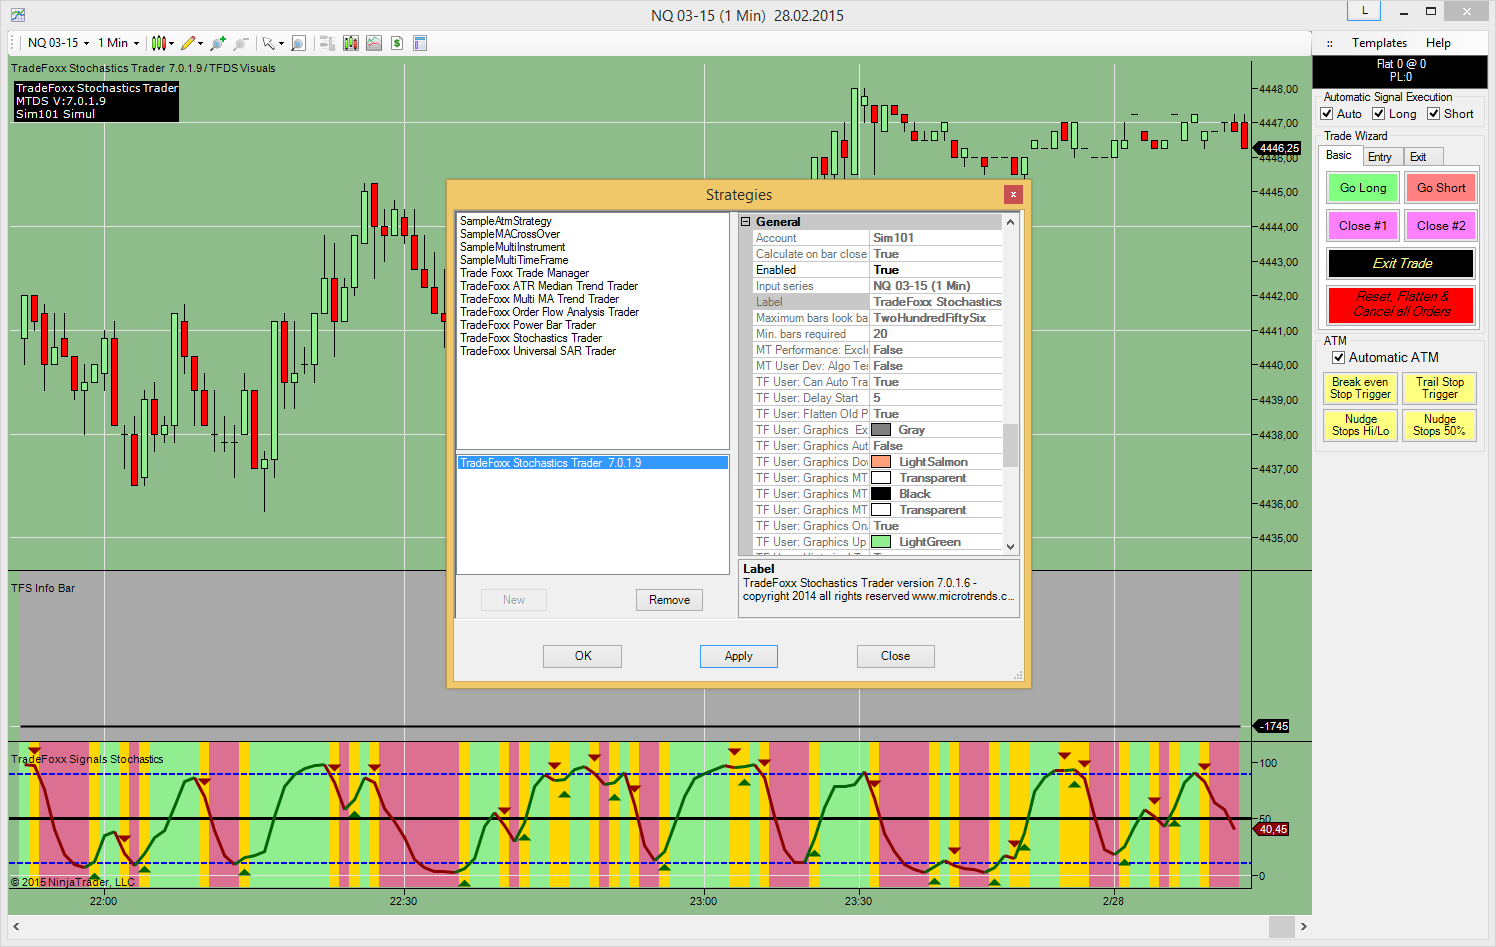Open the NQ 03-15 instrument dropdown
Image resolution: width=1496 pixels, height=947 pixels.
58,43
